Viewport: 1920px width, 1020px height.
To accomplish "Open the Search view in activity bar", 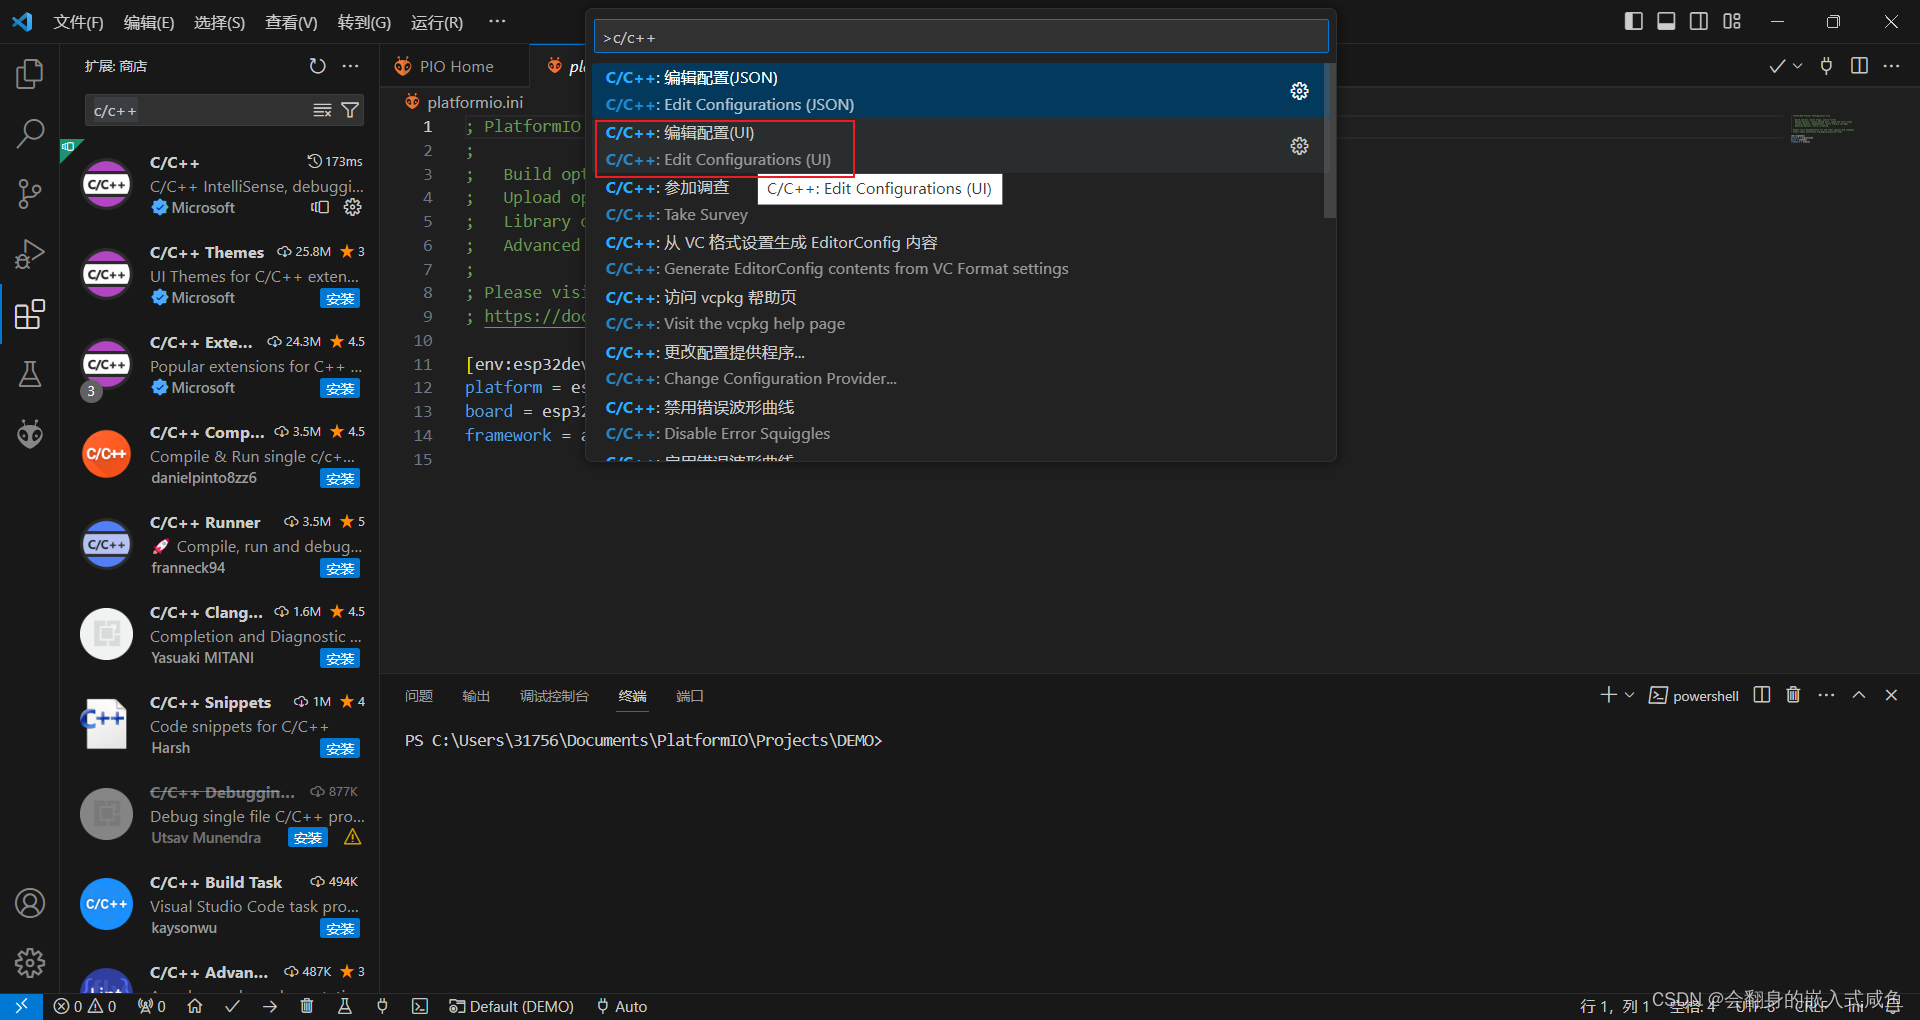I will (x=30, y=133).
